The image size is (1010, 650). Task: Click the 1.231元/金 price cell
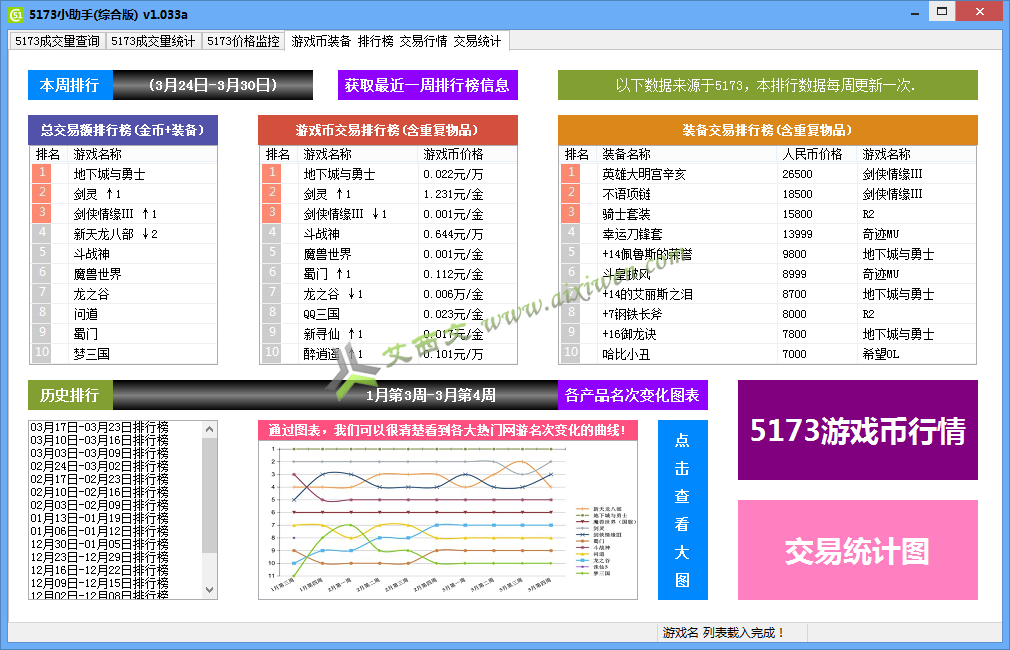453,194
